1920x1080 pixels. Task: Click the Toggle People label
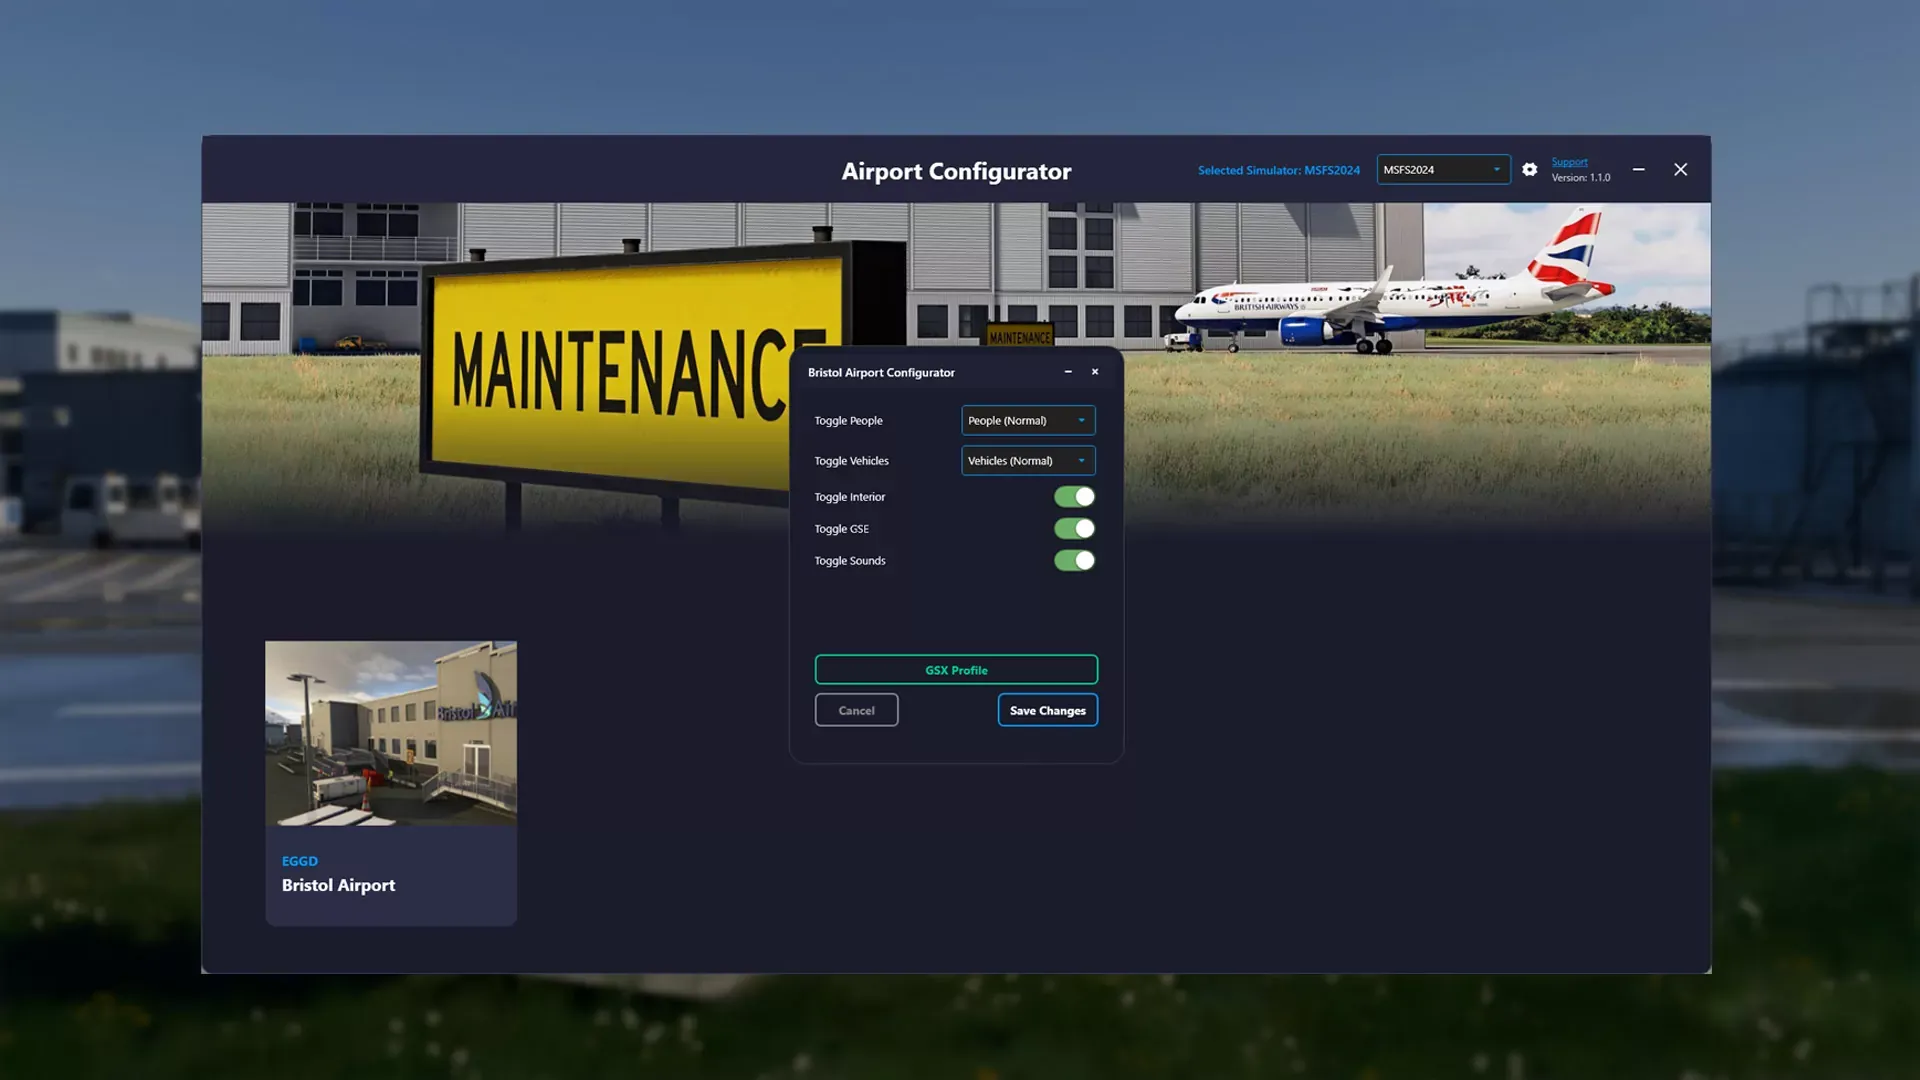848,421
